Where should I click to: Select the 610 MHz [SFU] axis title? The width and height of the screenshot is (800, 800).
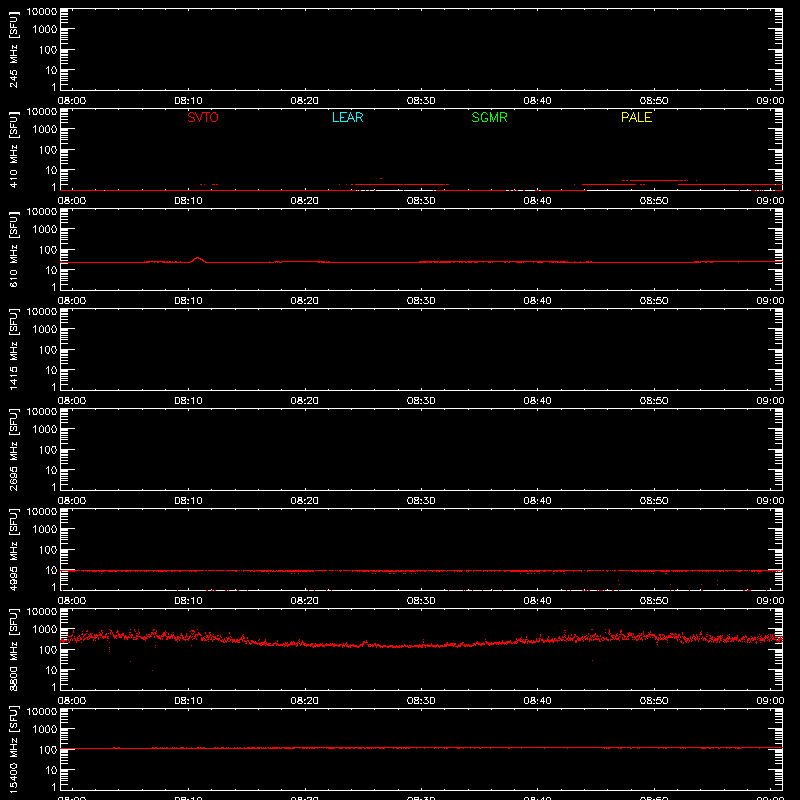[13, 249]
